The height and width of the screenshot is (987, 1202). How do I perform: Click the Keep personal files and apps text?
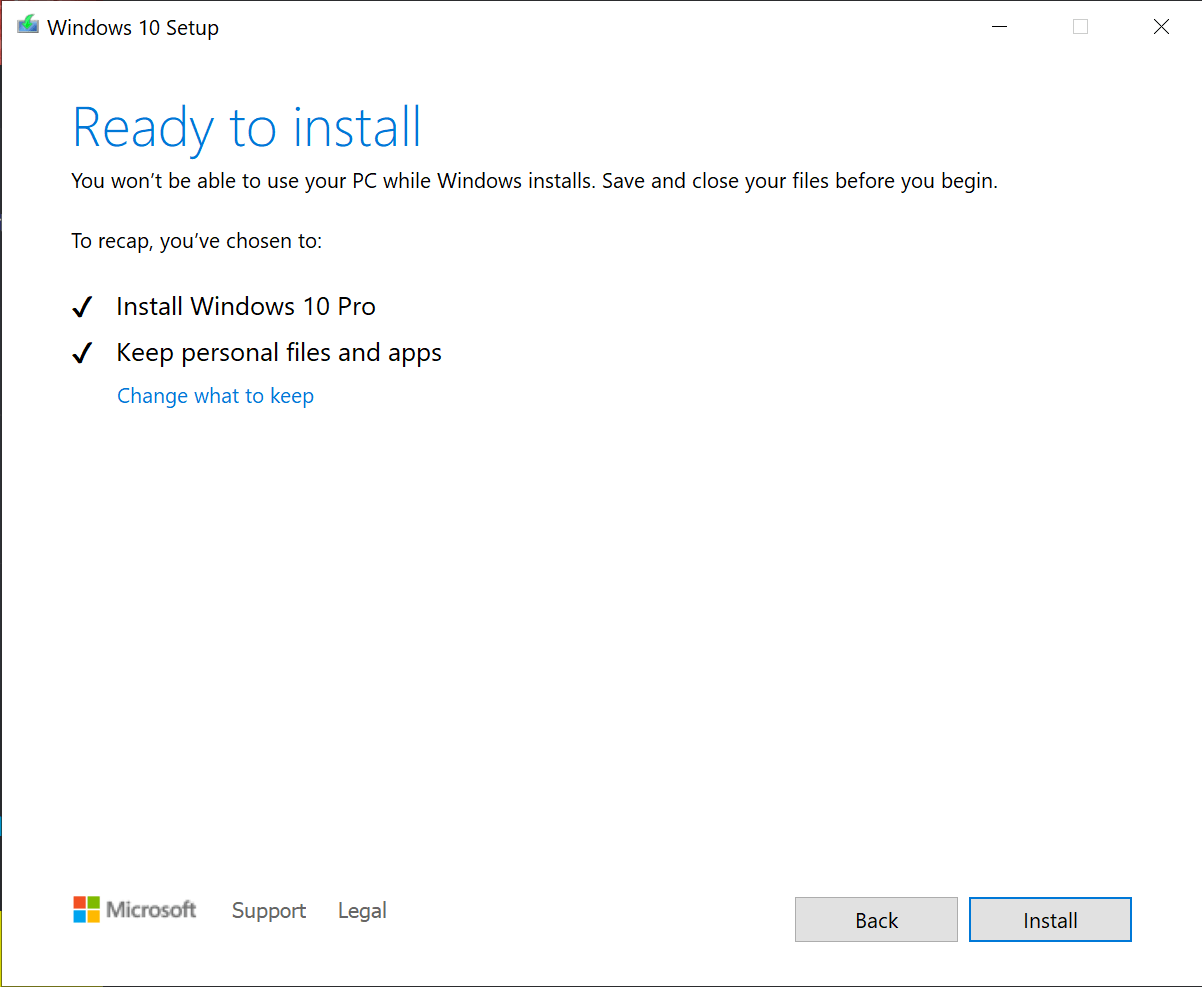click(279, 353)
